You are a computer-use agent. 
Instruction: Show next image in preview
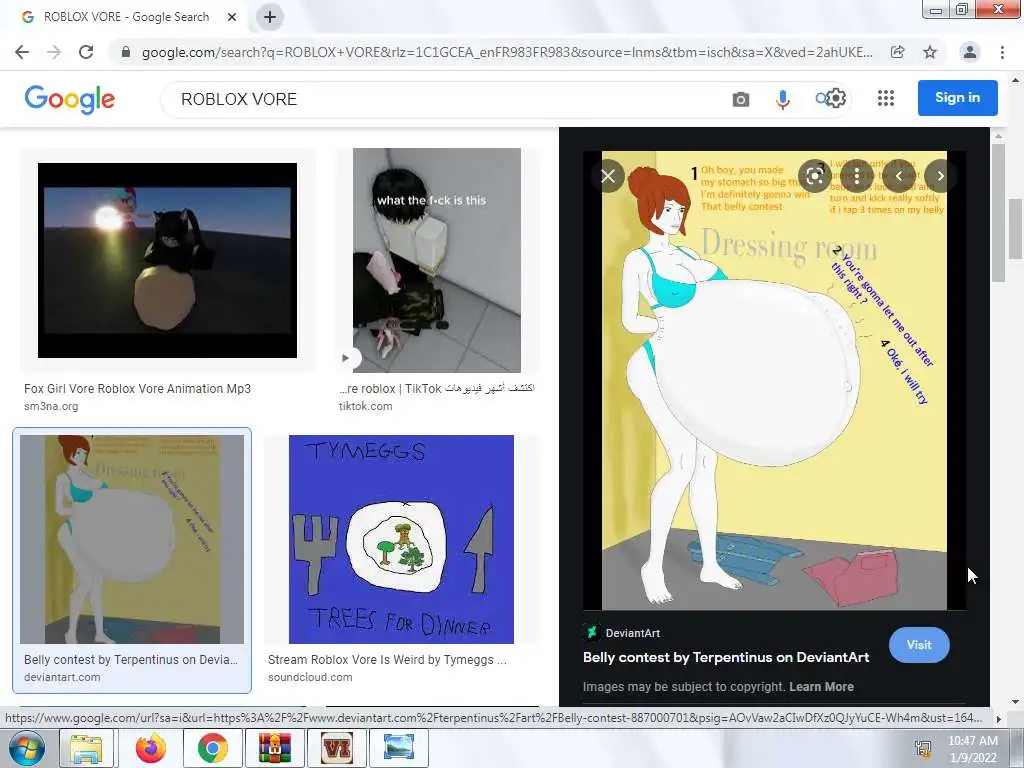tap(940, 176)
